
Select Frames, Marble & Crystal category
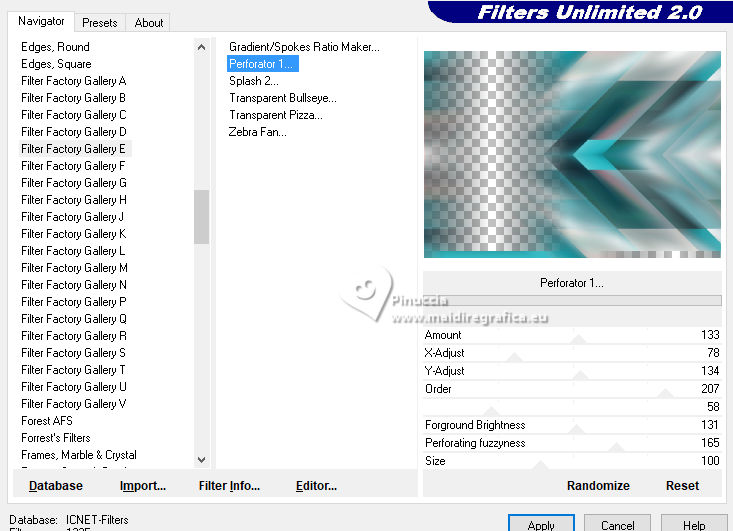(79, 455)
